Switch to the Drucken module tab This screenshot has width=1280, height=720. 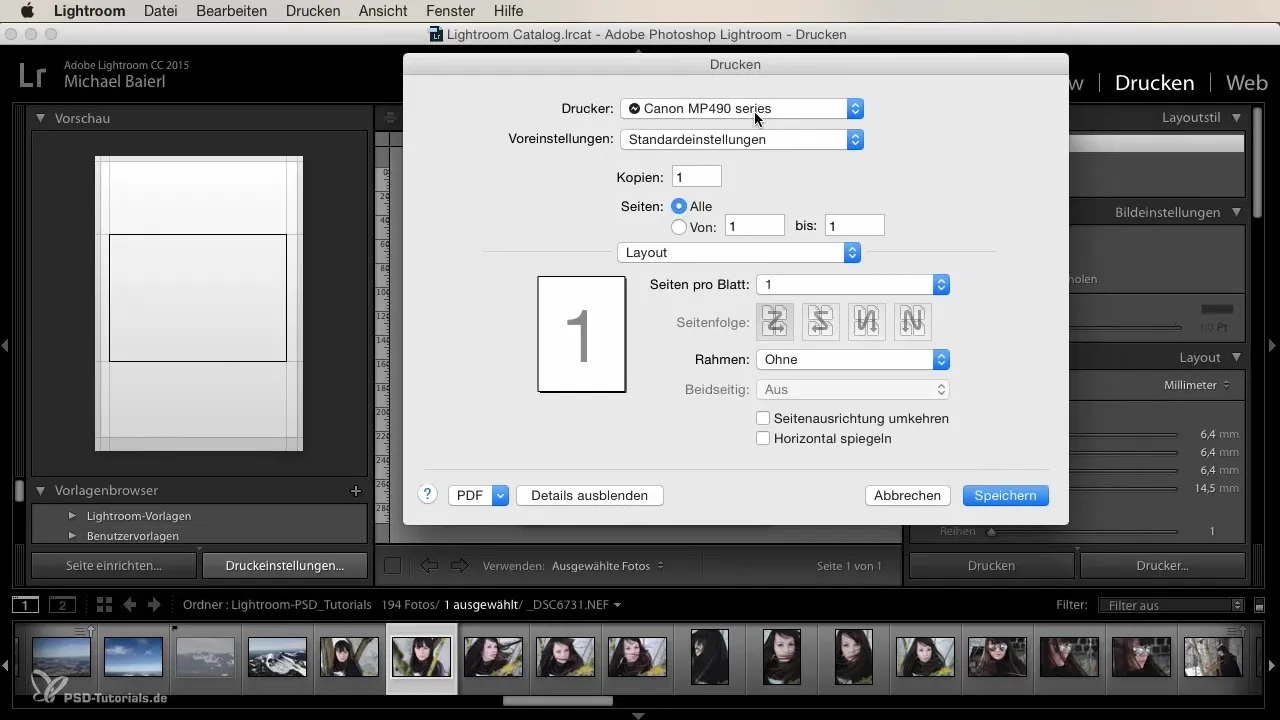tap(1155, 82)
